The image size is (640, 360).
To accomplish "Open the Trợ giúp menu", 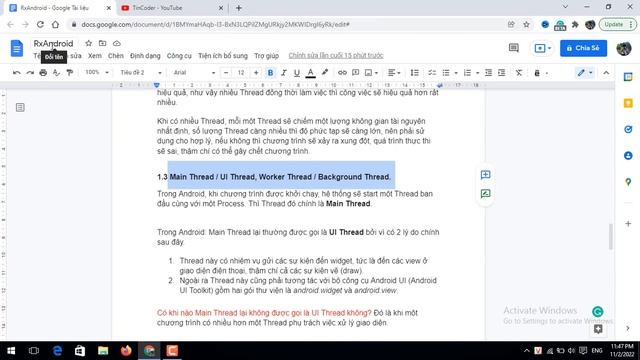I will pyautogui.click(x=267, y=56).
